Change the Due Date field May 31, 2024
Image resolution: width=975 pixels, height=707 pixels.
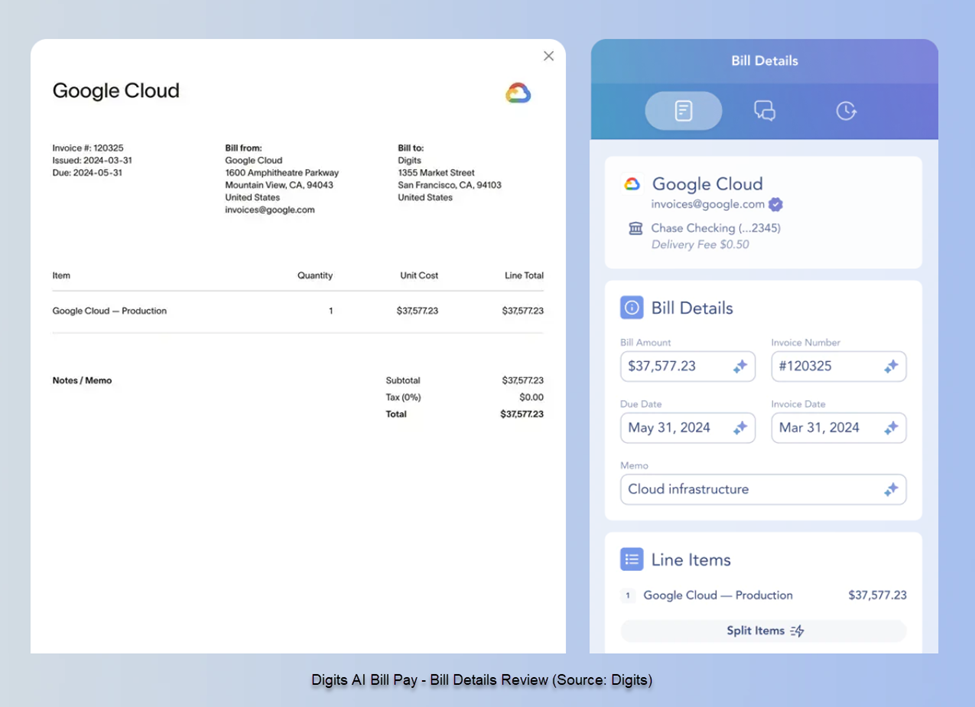pos(688,428)
